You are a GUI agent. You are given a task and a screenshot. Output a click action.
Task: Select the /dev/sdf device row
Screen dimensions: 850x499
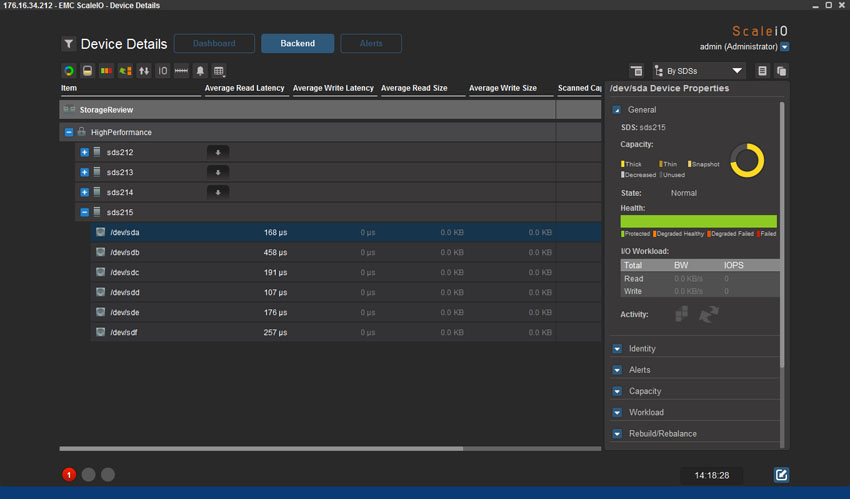[346, 332]
